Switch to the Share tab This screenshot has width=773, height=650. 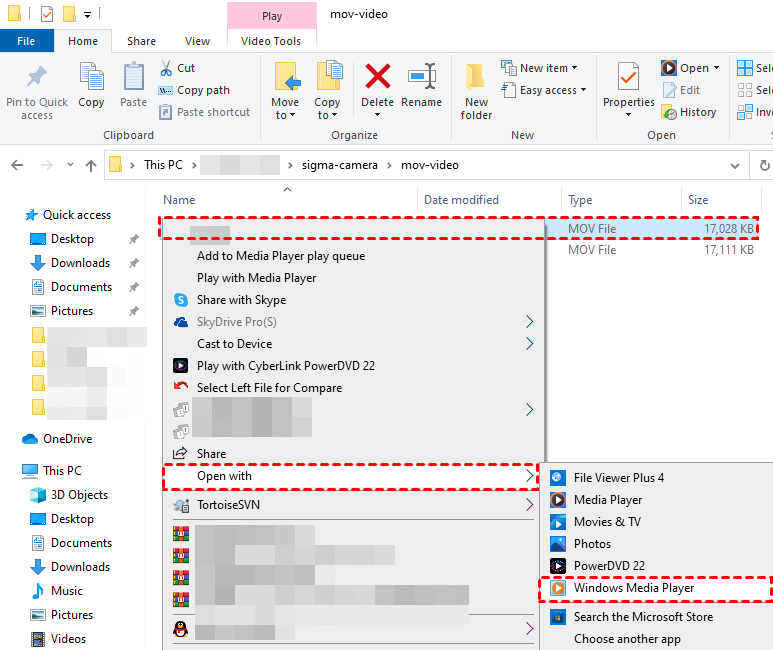point(141,41)
